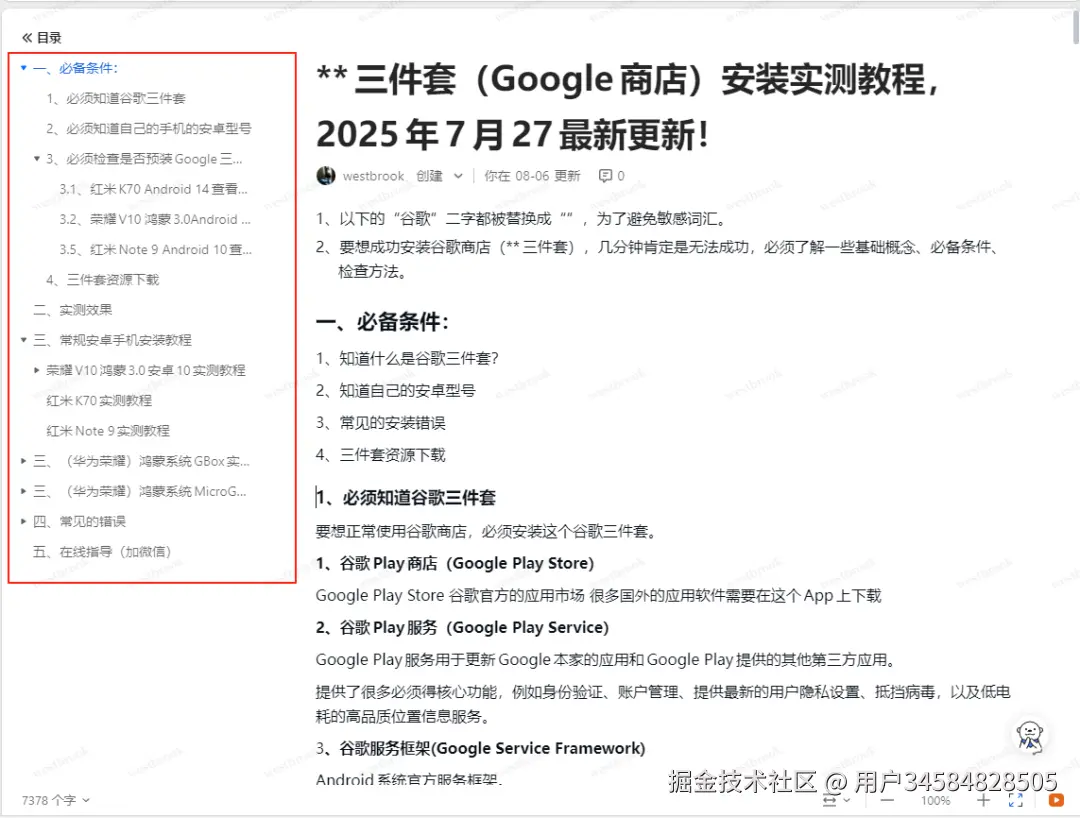Image resolution: width=1080 pixels, height=818 pixels.
Task: Jump to 4、三件套资源下载 in the outline
Action: (103, 280)
